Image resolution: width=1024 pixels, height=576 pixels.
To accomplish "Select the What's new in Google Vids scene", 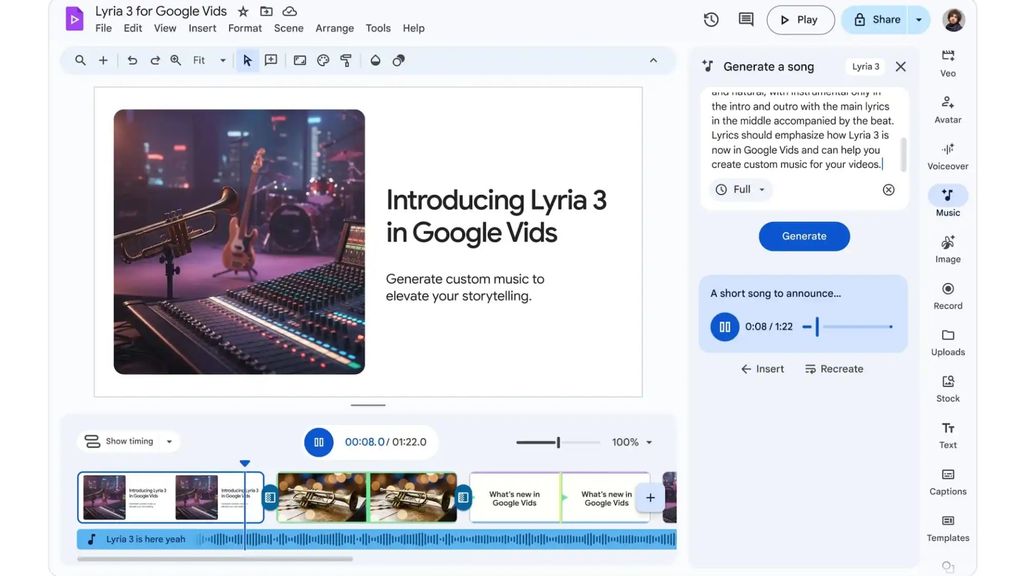I will (x=515, y=498).
